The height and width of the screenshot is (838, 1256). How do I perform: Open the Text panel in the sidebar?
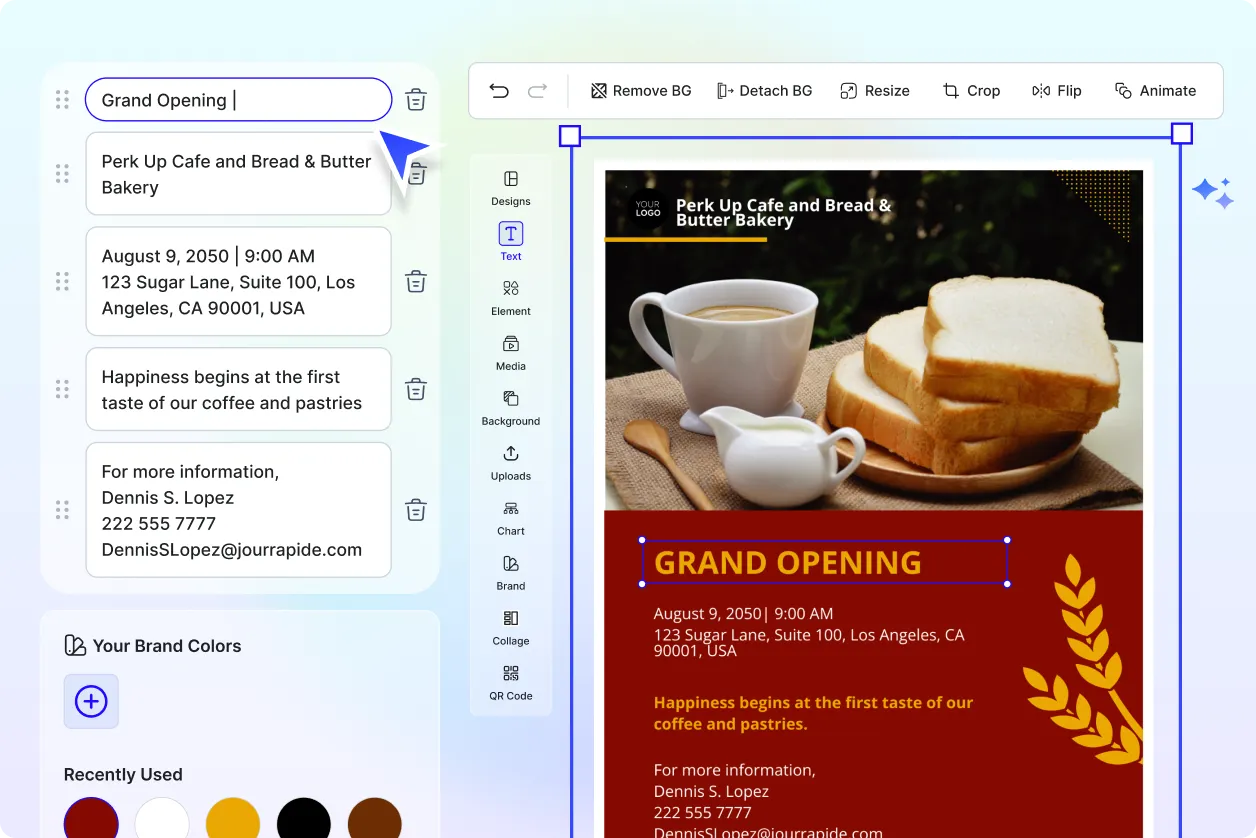(x=510, y=240)
